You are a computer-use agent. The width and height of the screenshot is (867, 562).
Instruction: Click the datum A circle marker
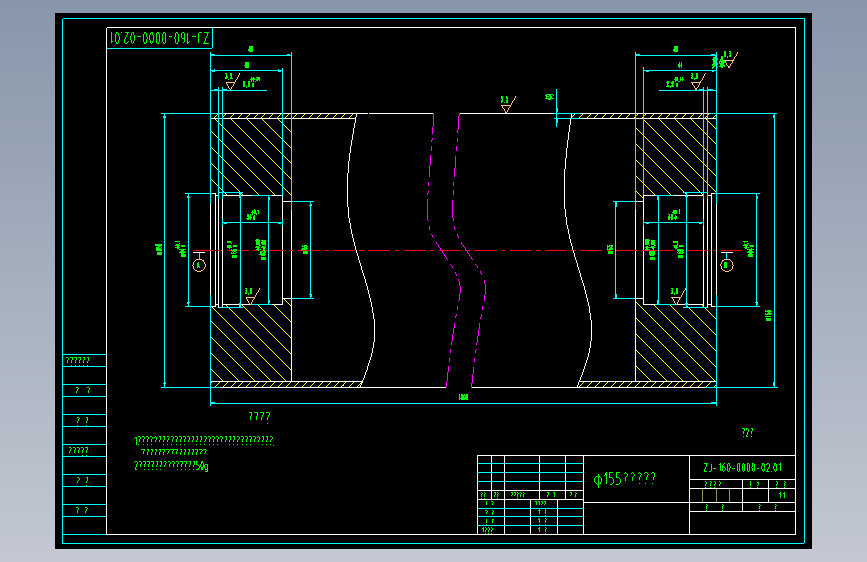pyautogui.click(x=199, y=265)
